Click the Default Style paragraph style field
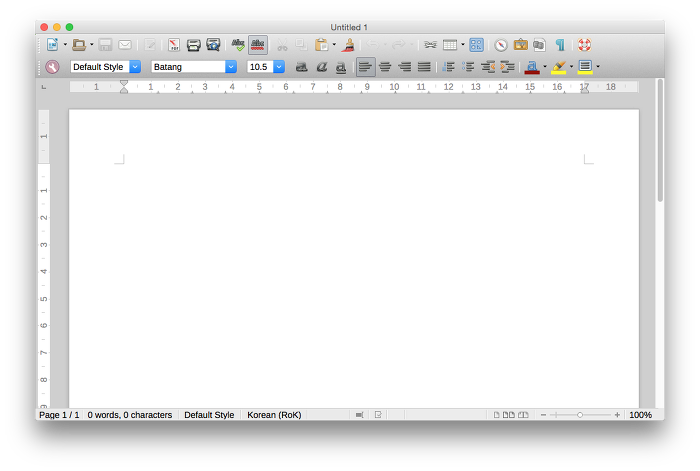This screenshot has height=471, width=700. (100, 67)
